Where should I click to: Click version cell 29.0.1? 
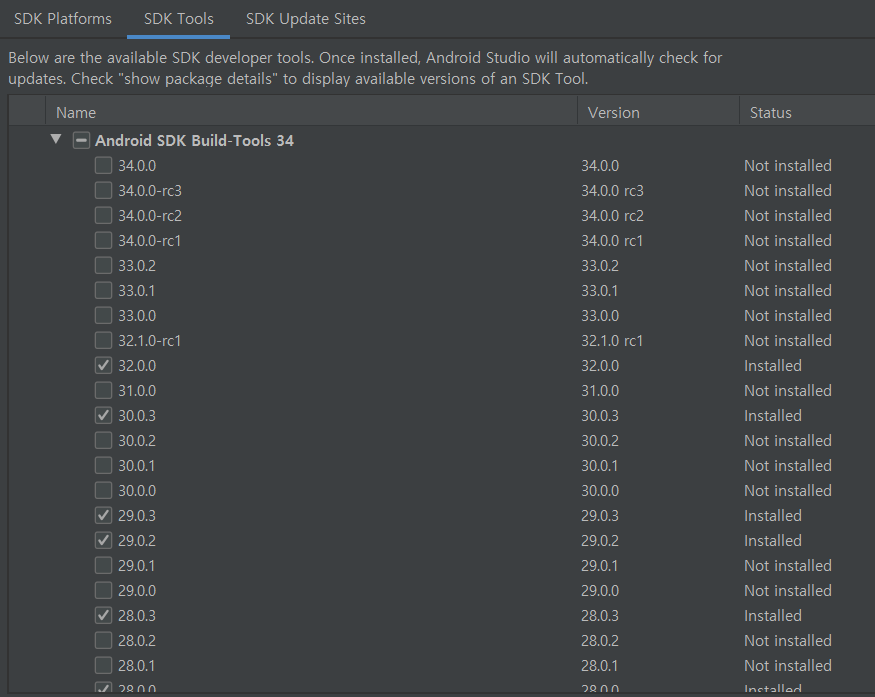600,566
